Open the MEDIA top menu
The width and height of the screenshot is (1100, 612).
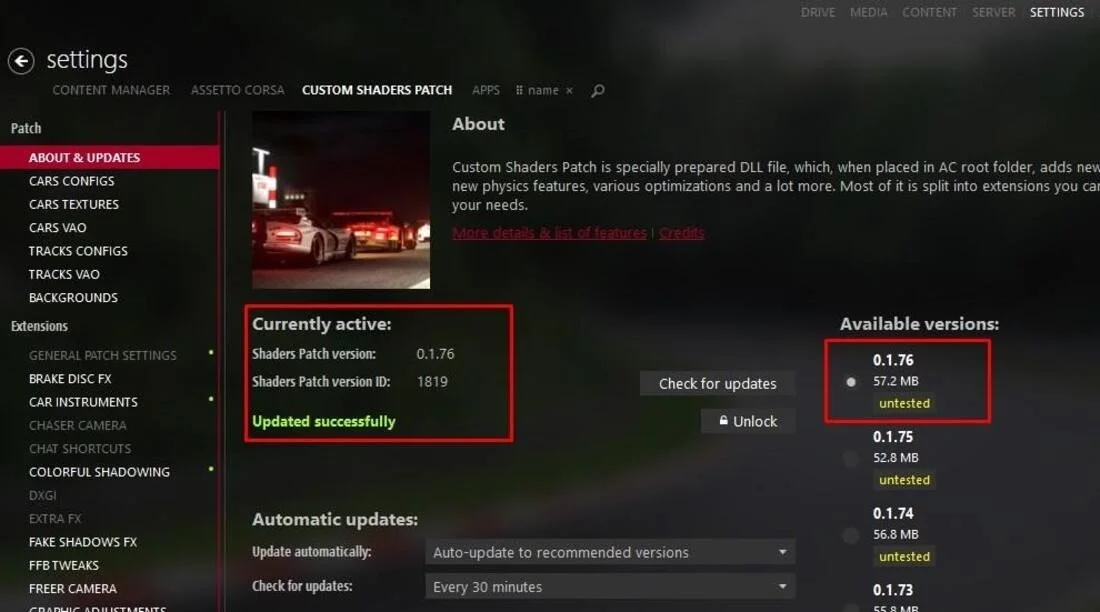(868, 12)
